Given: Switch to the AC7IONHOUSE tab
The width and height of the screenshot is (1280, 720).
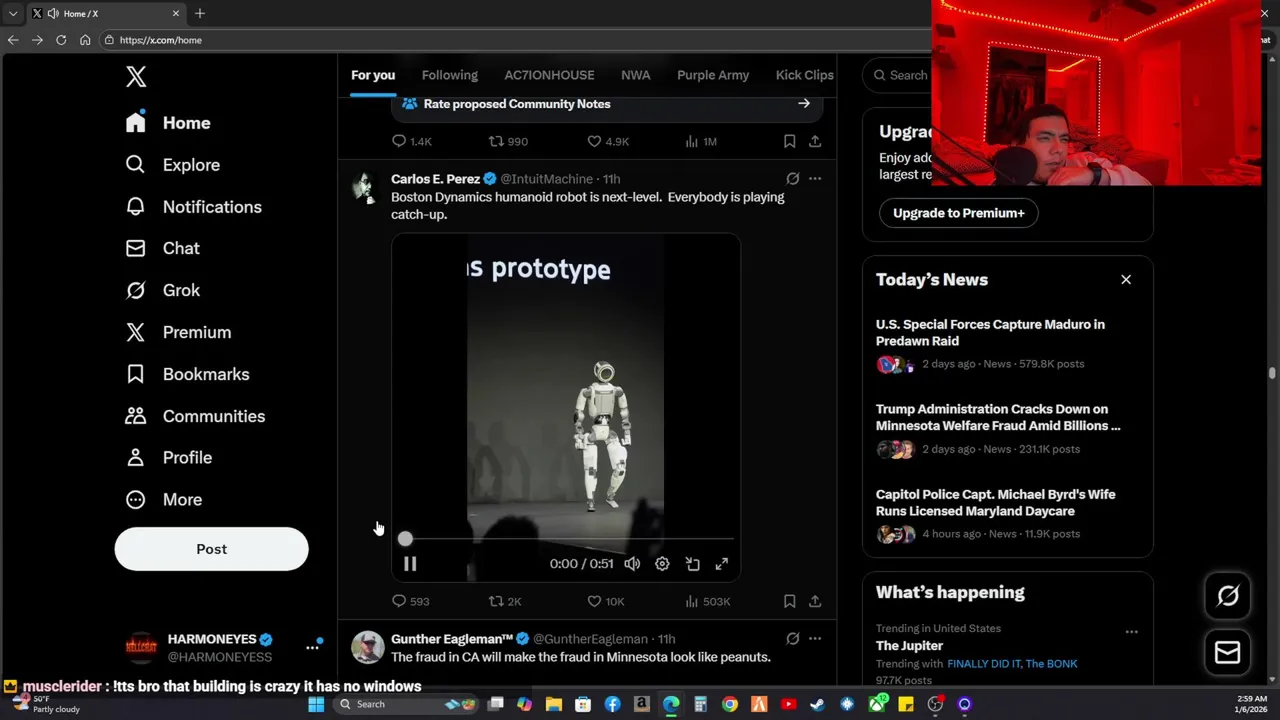Looking at the screenshot, I should tap(549, 75).
